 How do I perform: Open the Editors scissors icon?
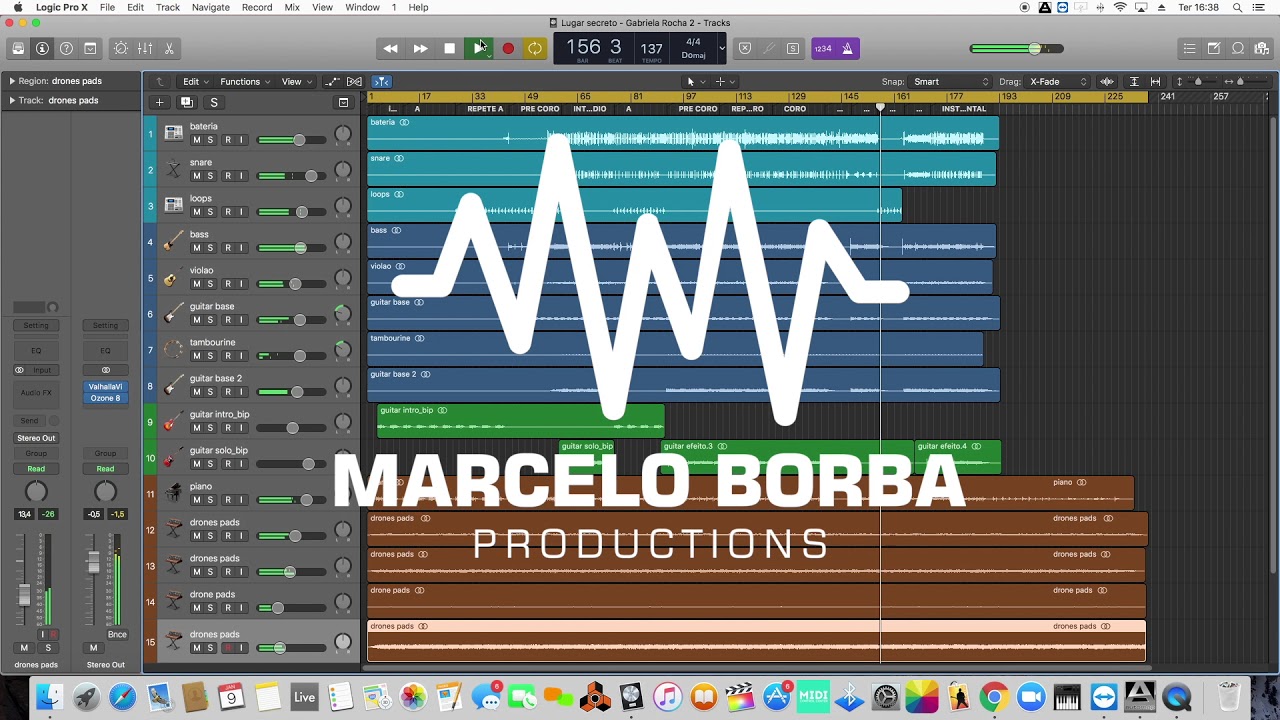(x=169, y=48)
